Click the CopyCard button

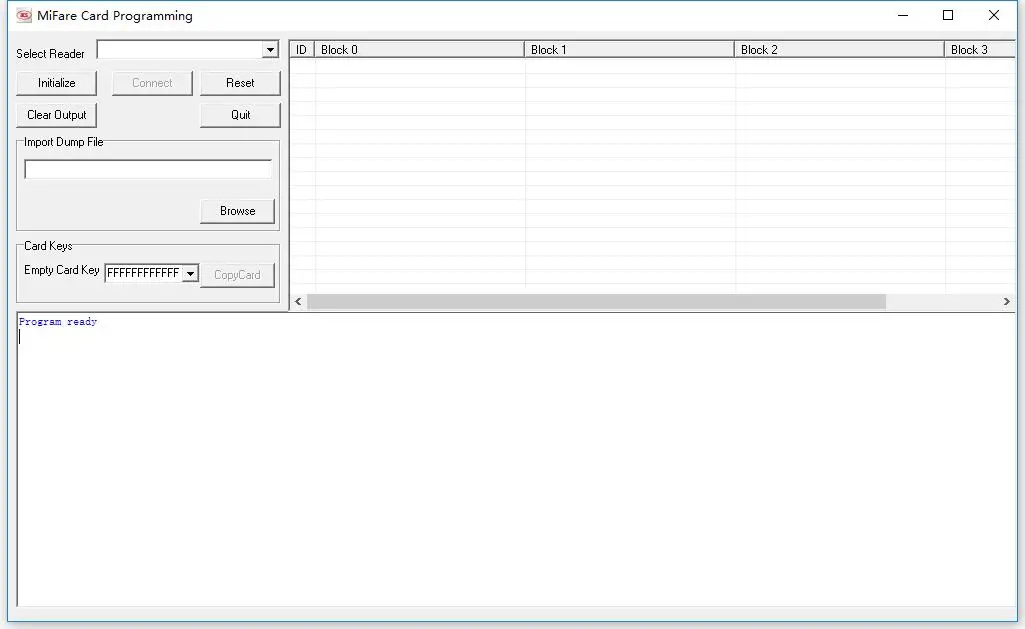(x=237, y=275)
